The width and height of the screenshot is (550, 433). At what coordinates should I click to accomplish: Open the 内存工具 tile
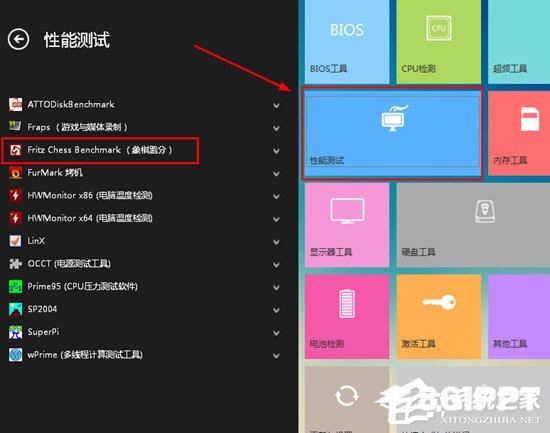(519, 133)
